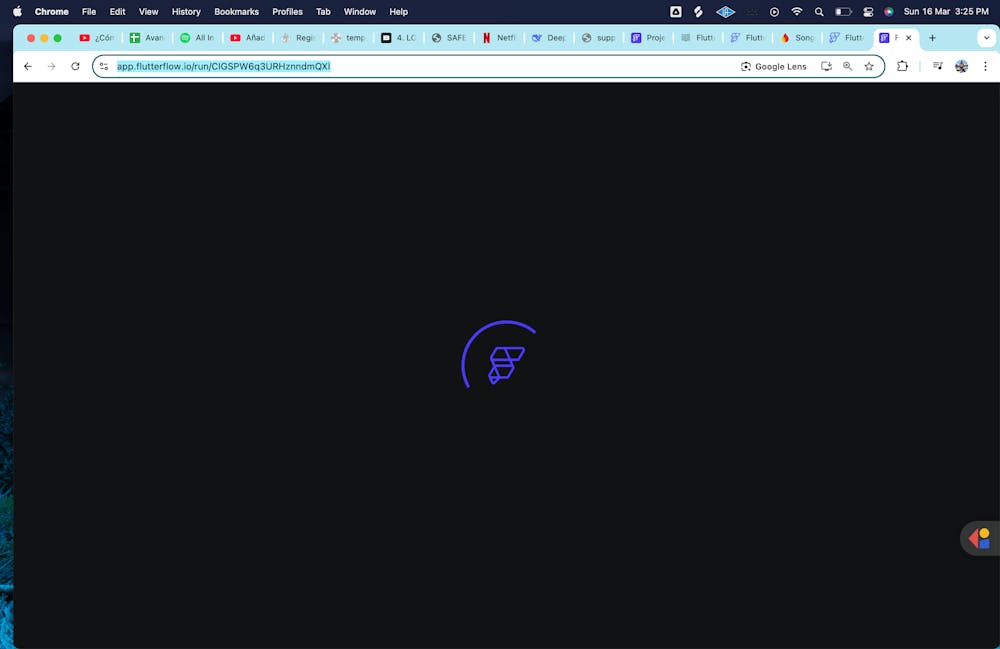
Task: Click the Chrome profile avatar
Action: click(x=961, y=66)
